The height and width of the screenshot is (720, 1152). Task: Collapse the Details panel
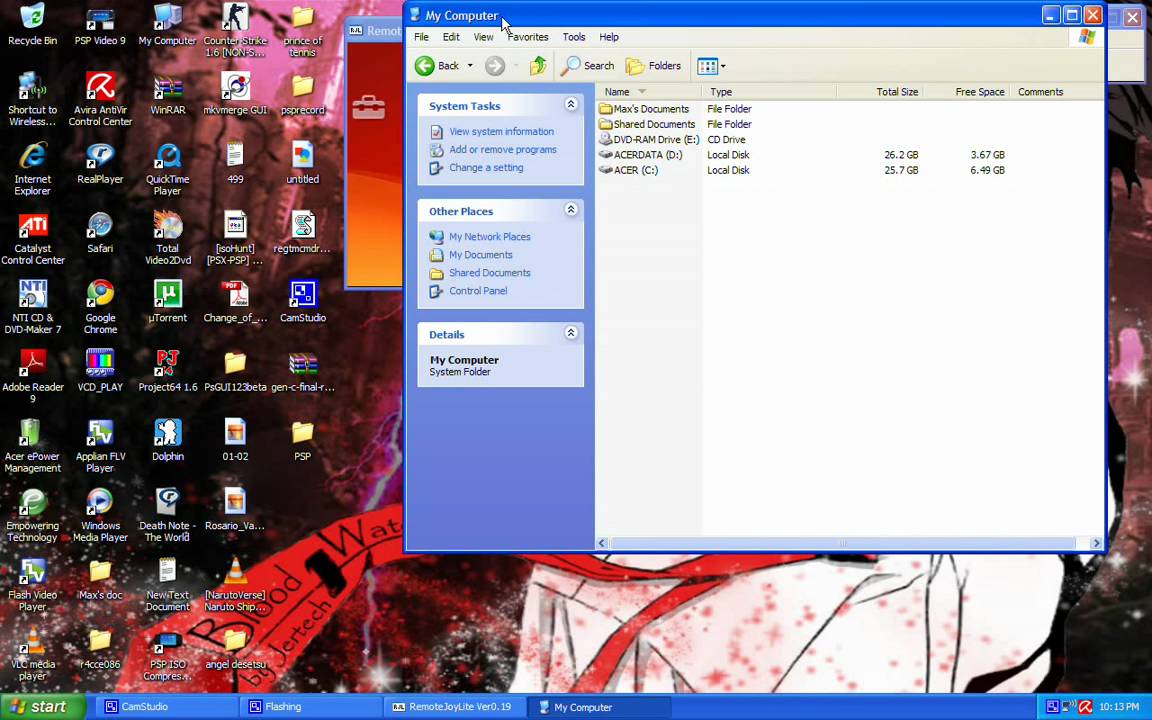coord(571,334)
